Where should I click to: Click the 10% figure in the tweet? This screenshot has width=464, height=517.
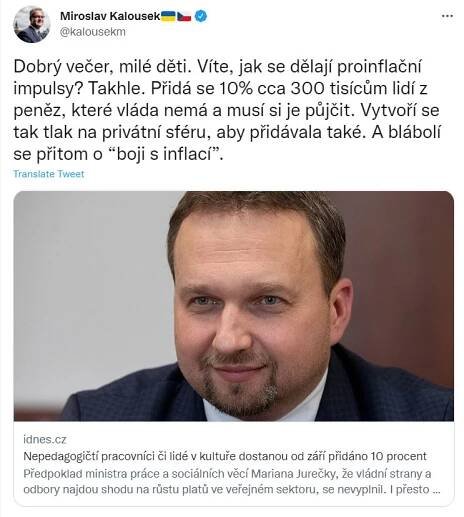[x=236, y=89]
